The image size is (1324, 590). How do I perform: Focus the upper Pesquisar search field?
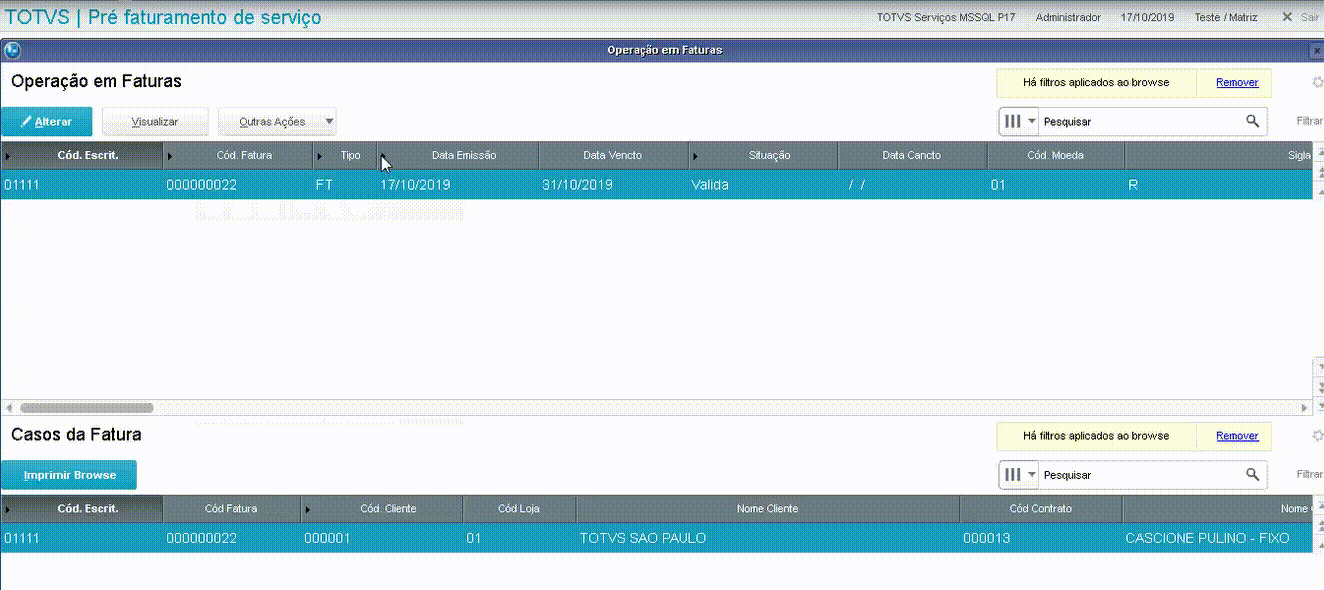(1140, 121)
